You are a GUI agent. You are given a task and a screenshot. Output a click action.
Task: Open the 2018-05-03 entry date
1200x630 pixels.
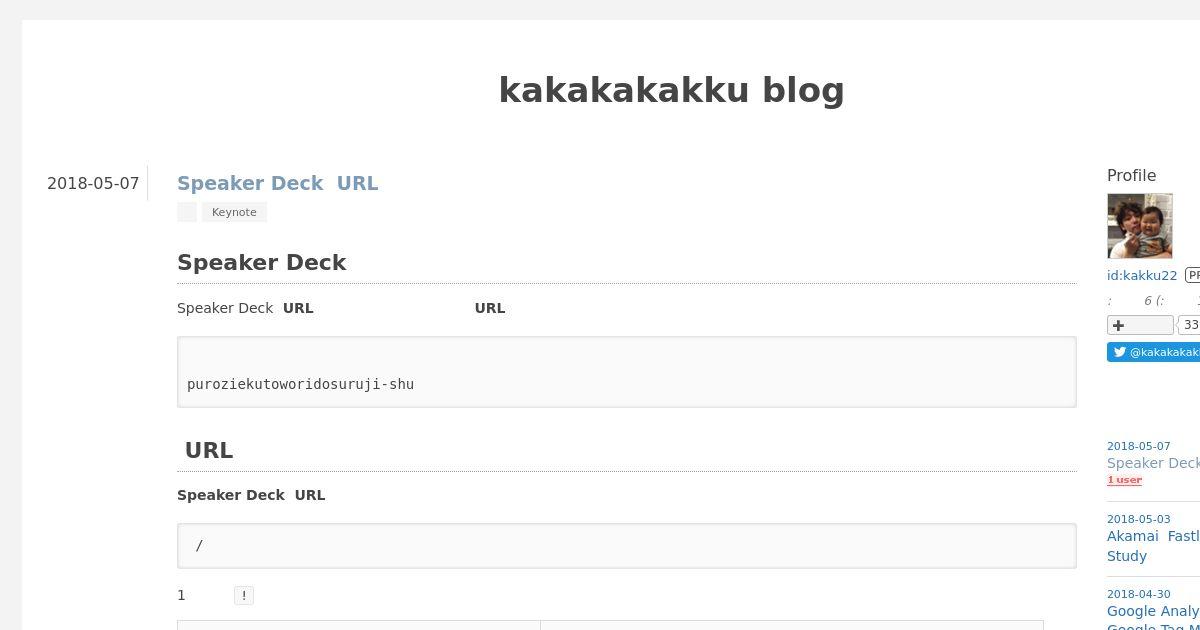click(x=1138, y=519)
